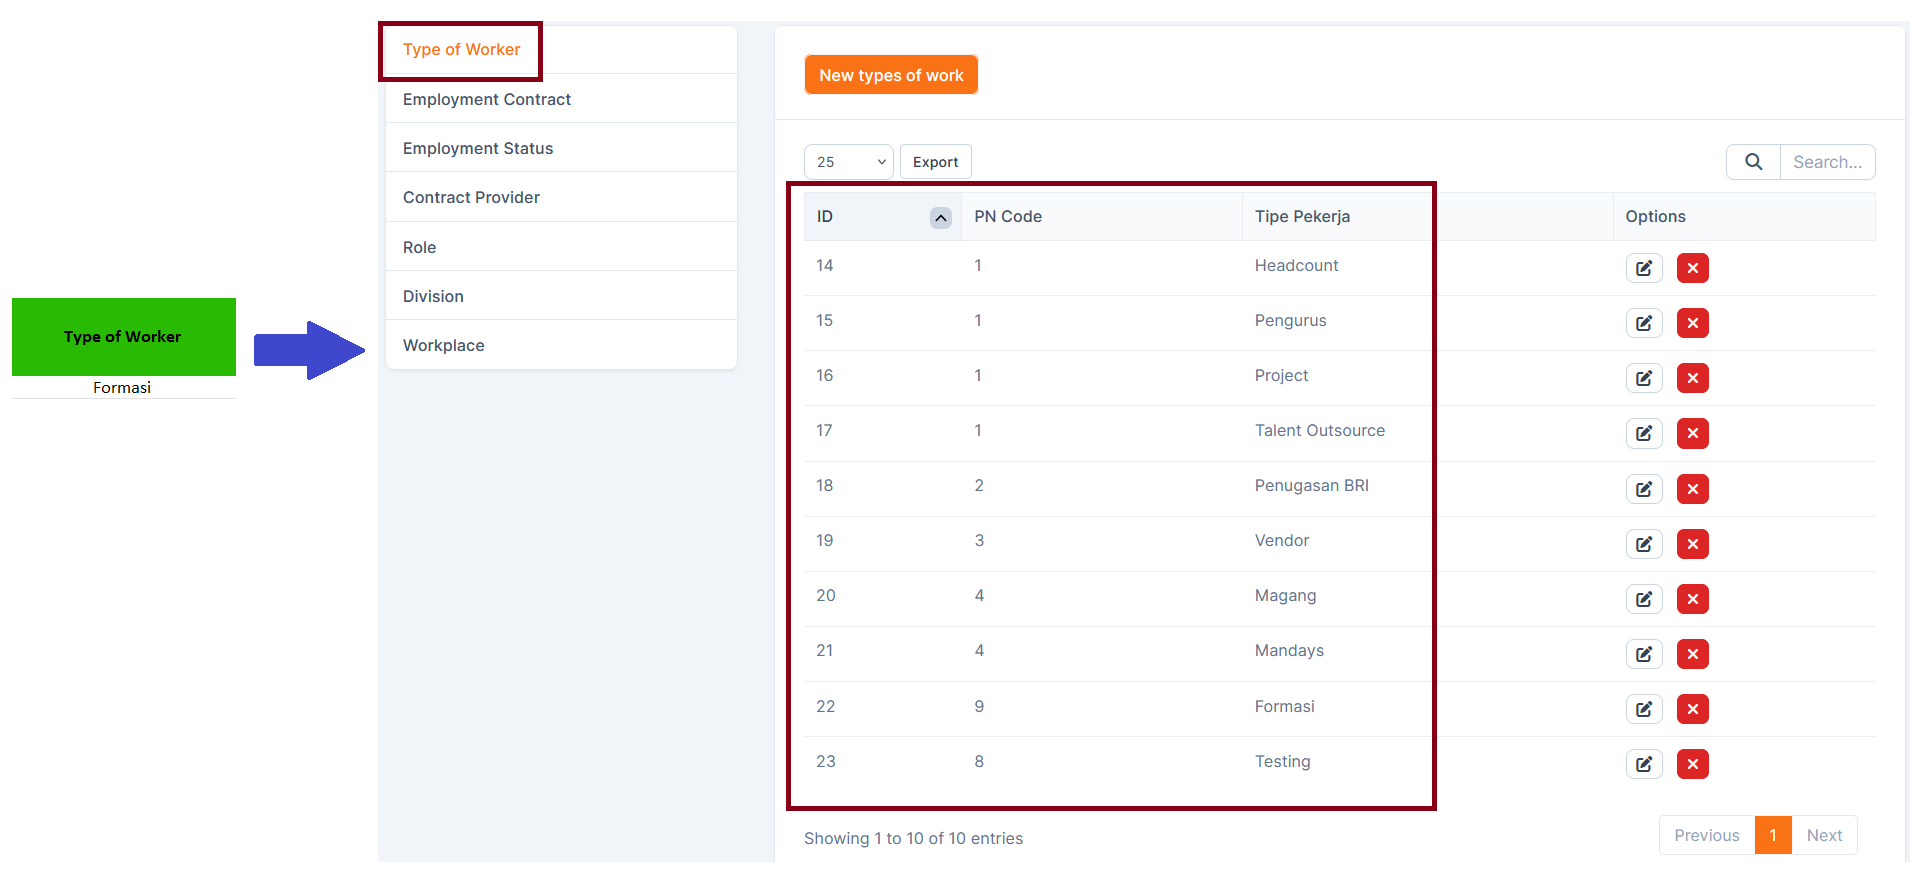
Task: Remove the Vendor row with delete icon
Action: pos(1692,544)
